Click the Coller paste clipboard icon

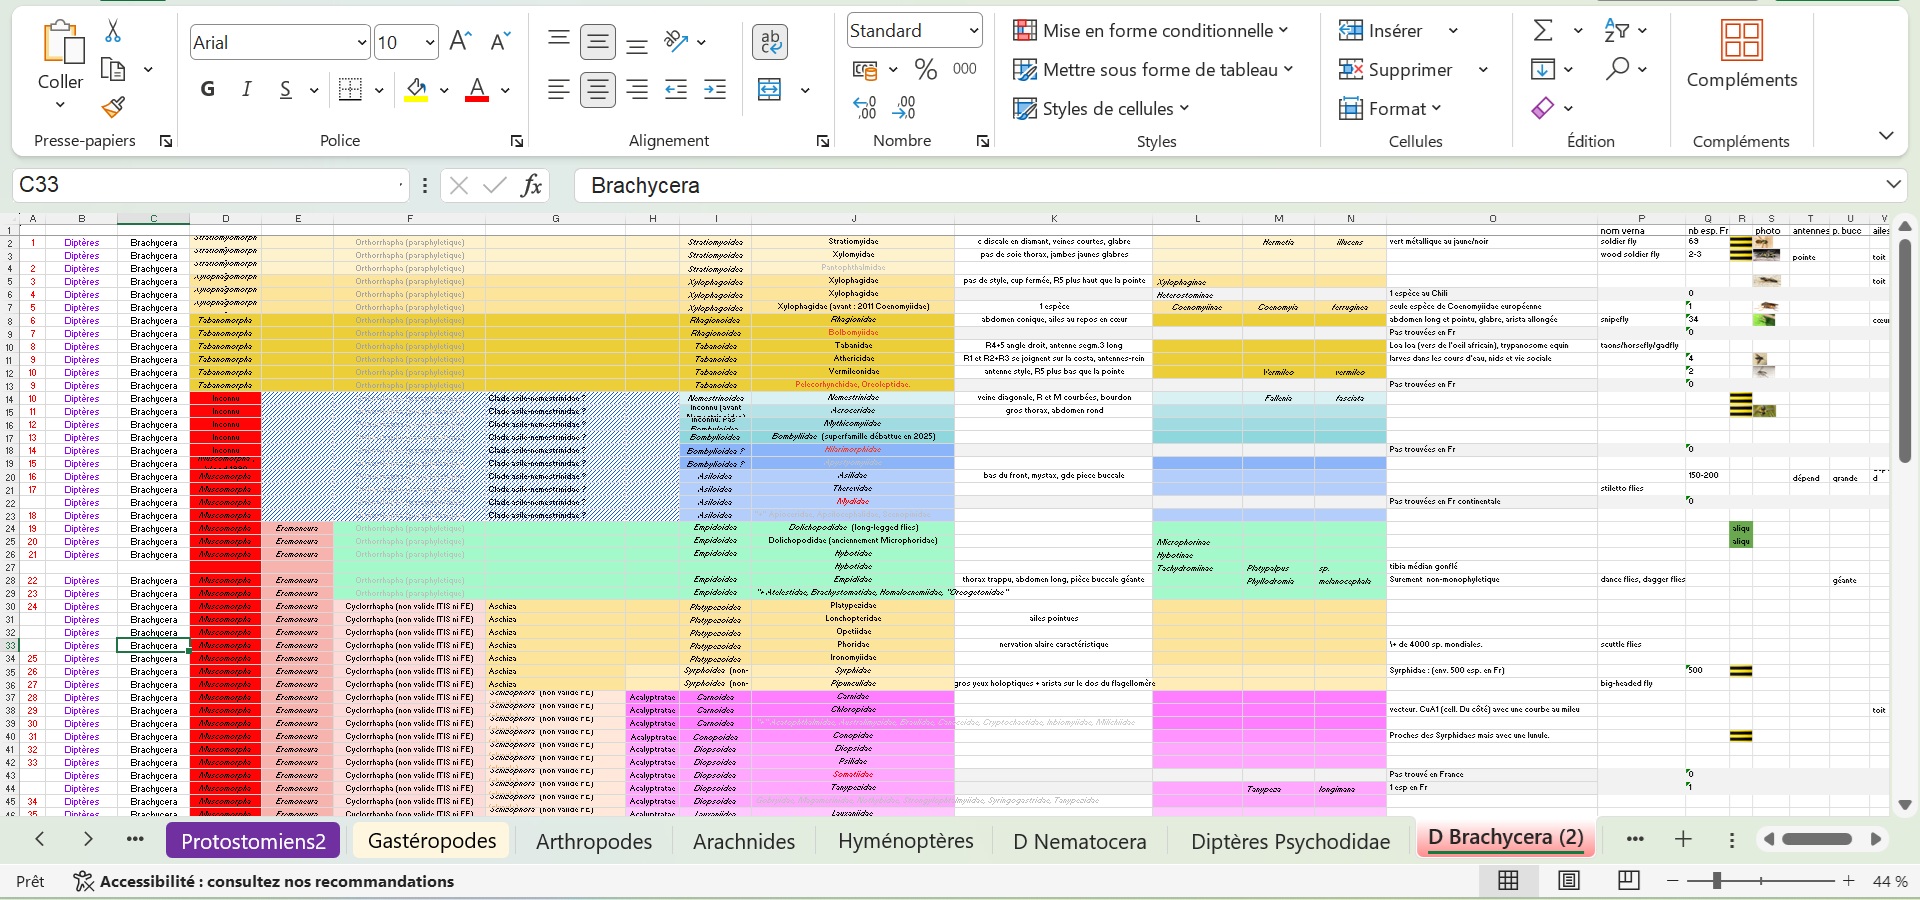(62, 43)
